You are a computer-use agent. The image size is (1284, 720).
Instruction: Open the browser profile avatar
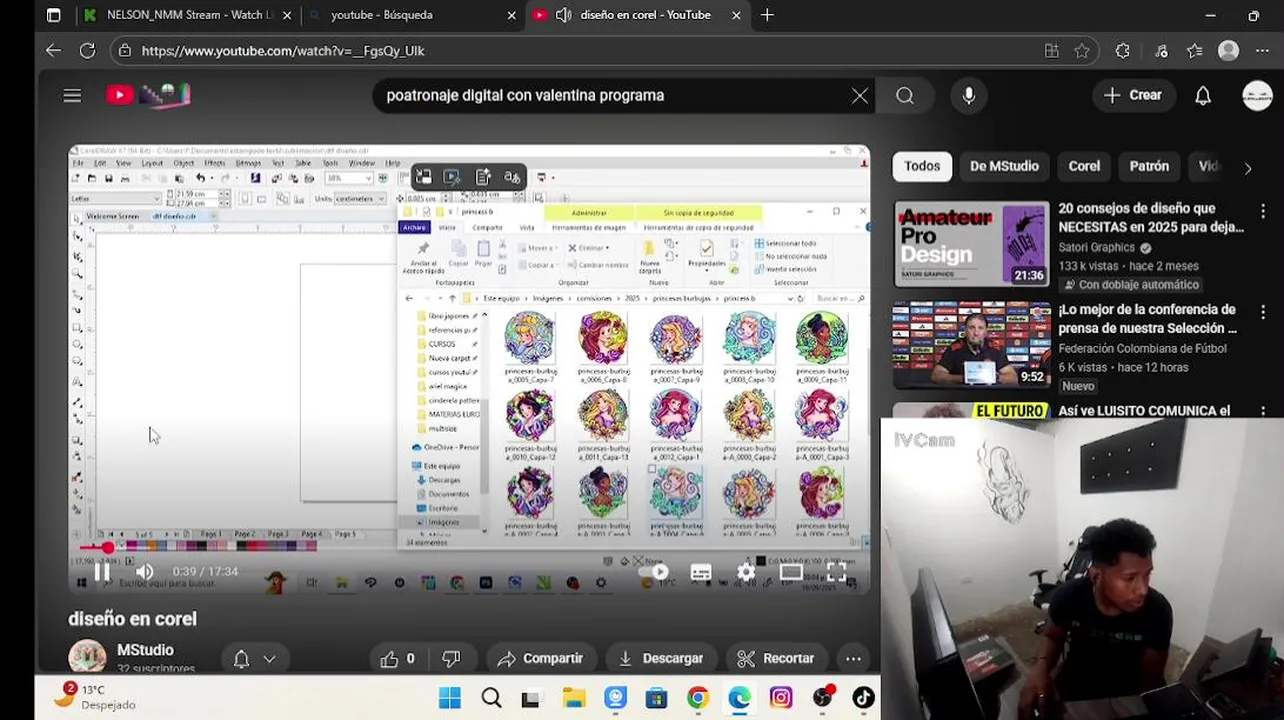tap(1229, 51)
